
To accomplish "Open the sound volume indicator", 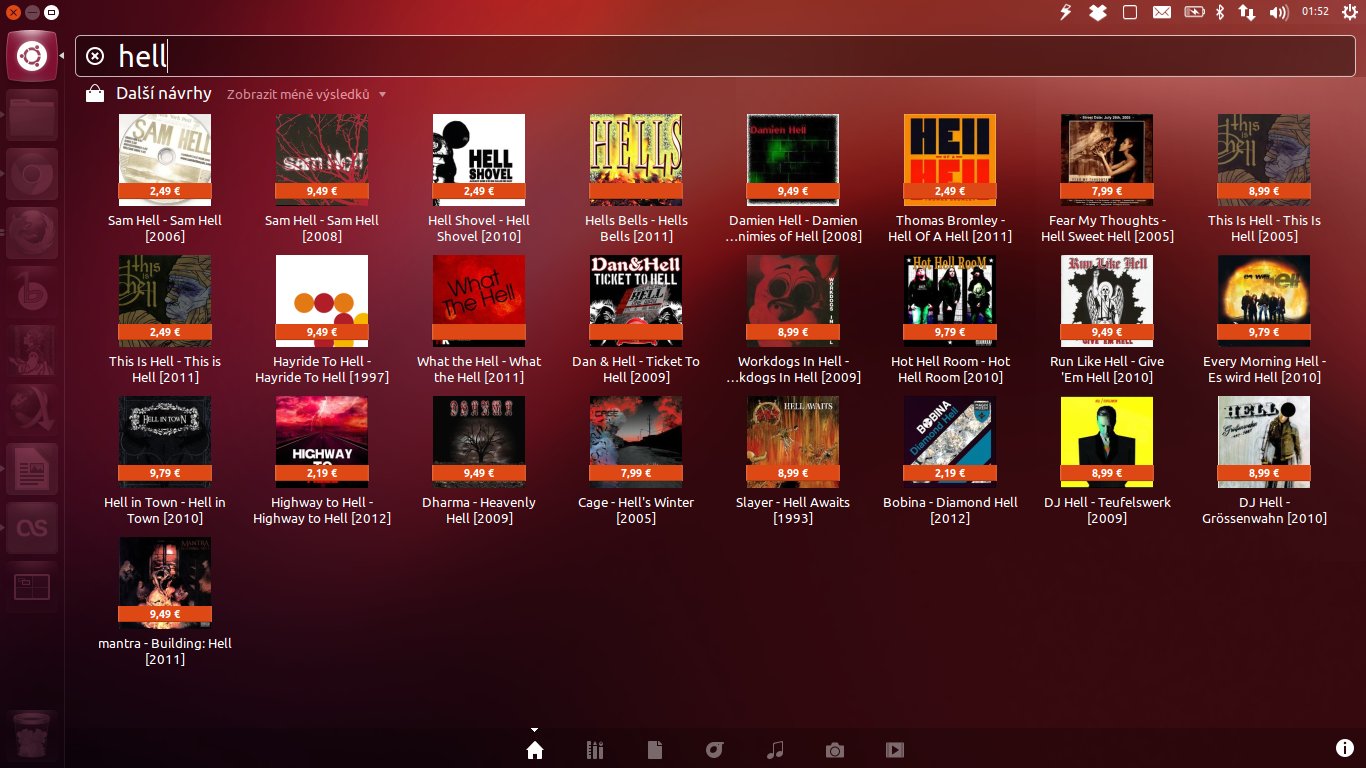I will pyautogui.click(x=1279, y=12).
